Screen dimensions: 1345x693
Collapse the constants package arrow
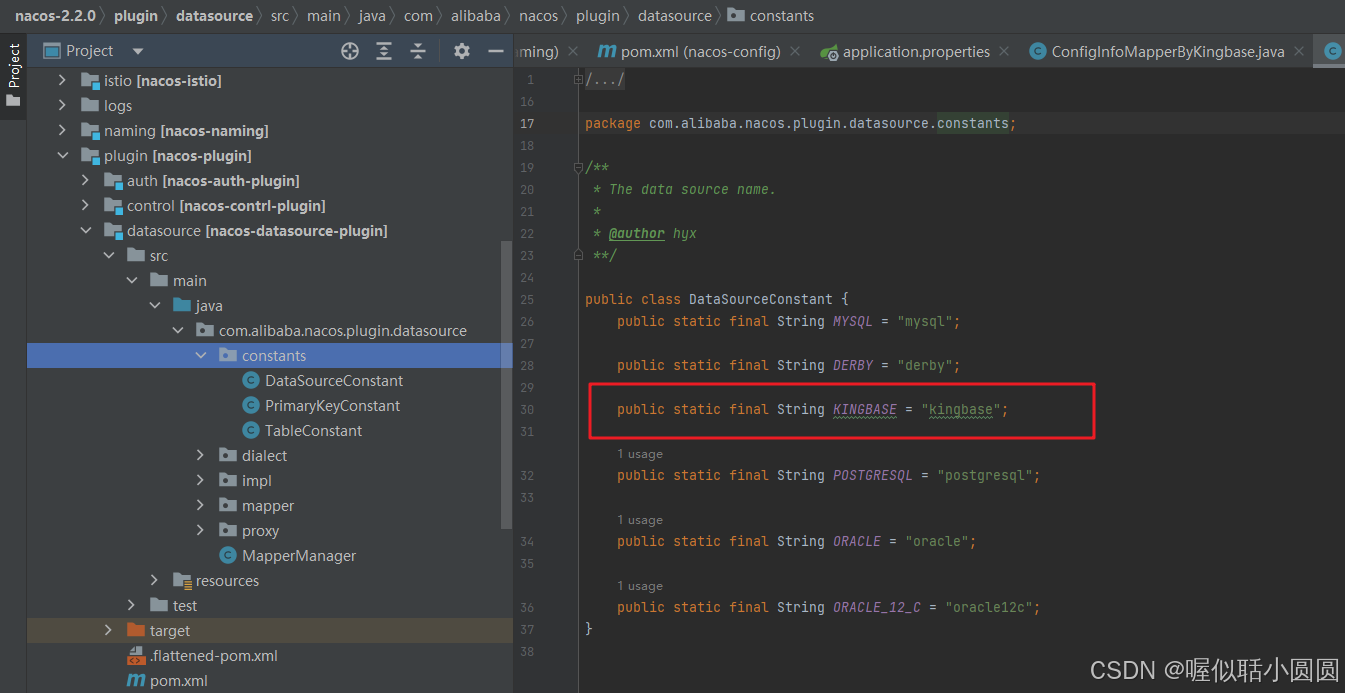(x=201, y=355)
